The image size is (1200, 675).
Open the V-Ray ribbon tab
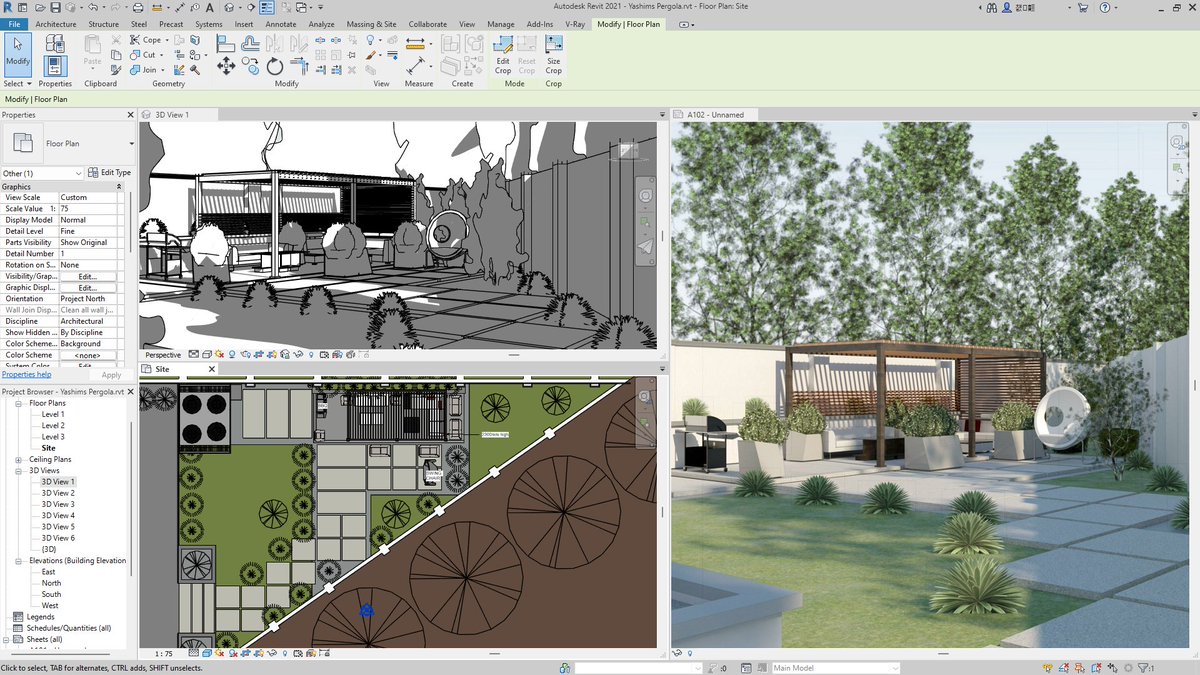[575, 24]
